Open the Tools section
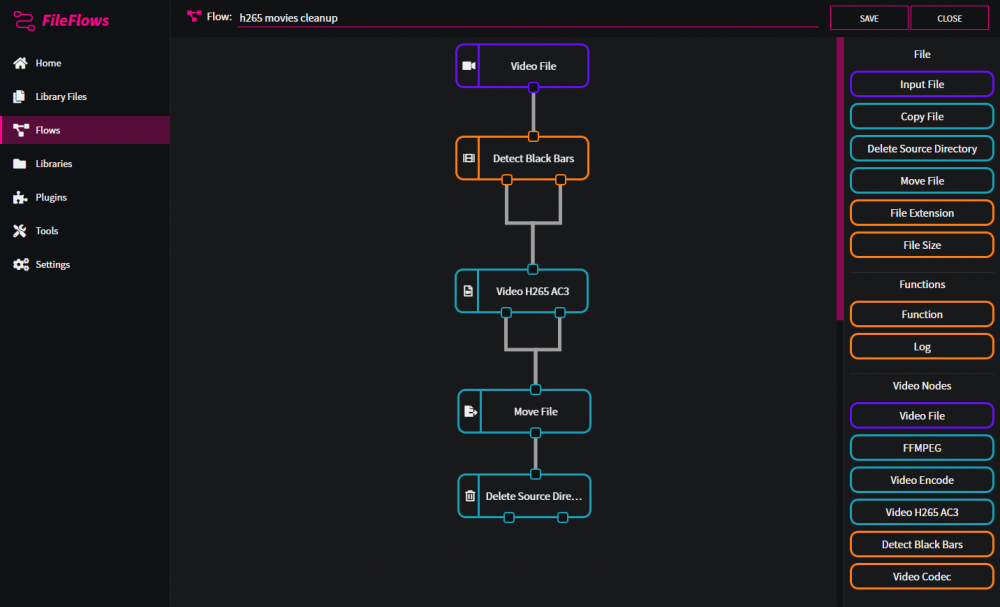The width and height of the screenshot is (1000, 607). tap(85, 231)
